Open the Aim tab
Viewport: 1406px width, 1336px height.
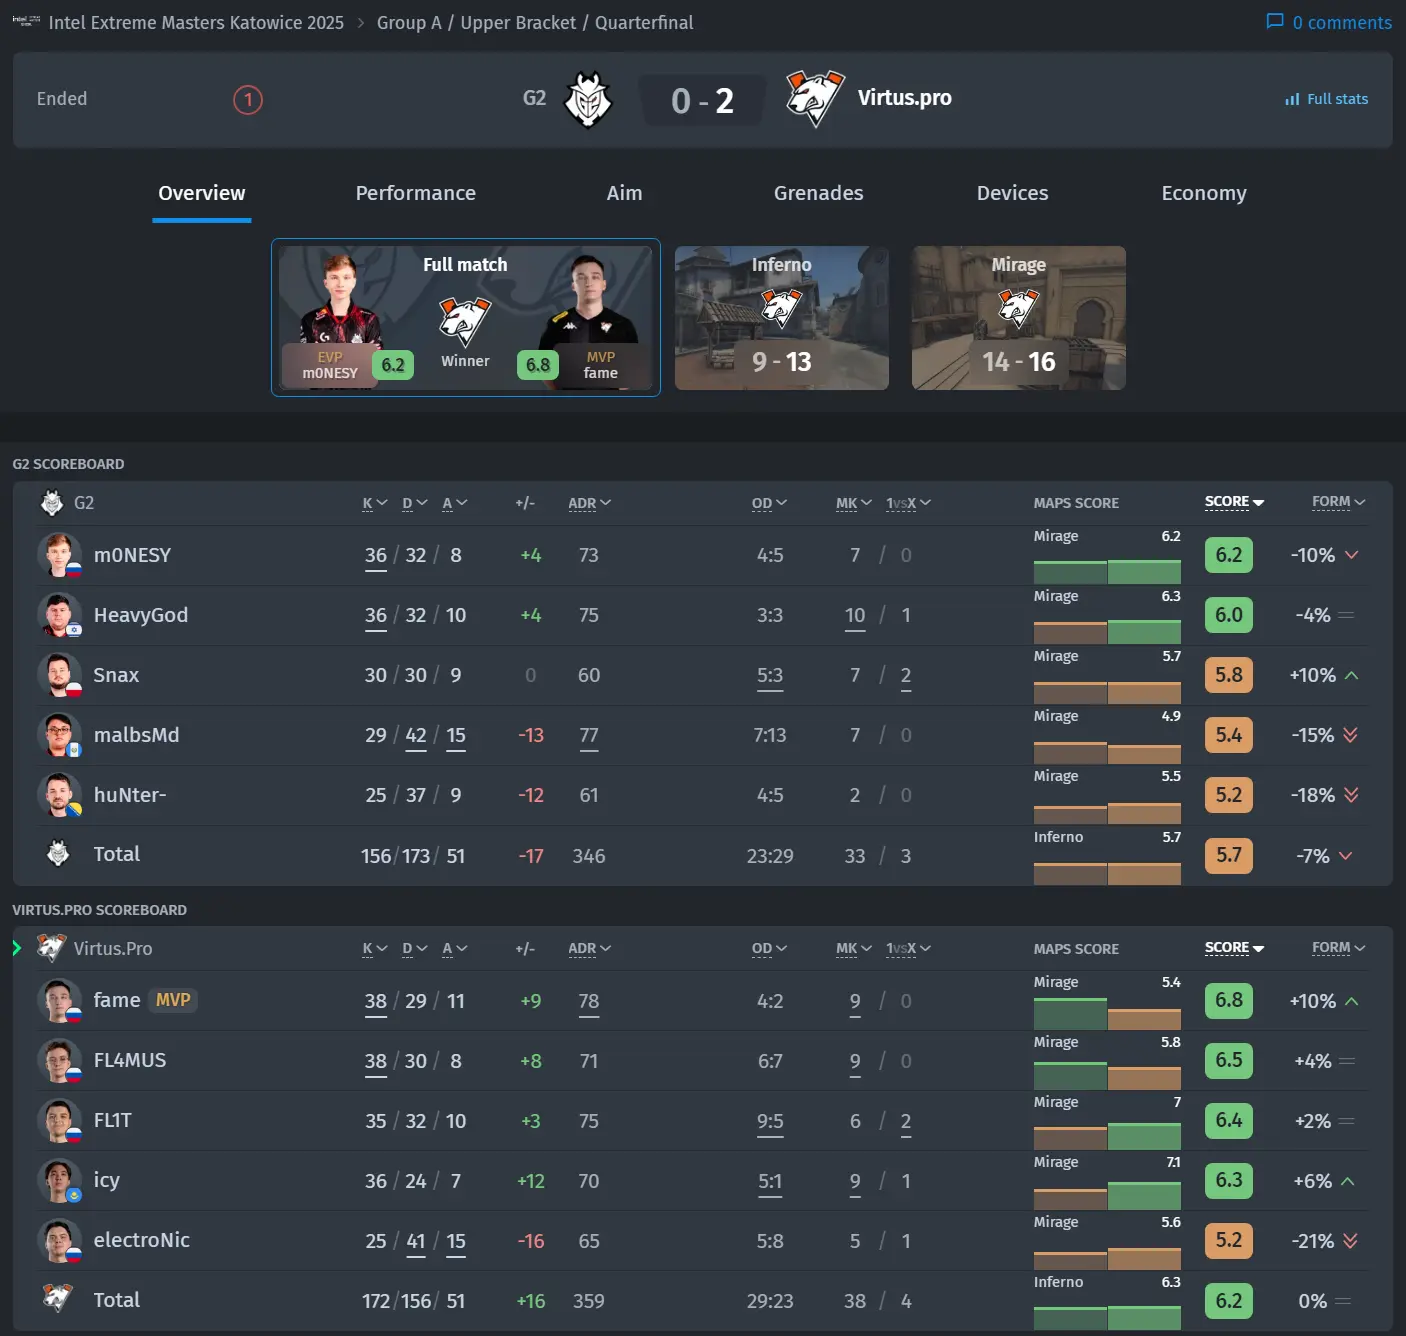click(x=624, y=193)
